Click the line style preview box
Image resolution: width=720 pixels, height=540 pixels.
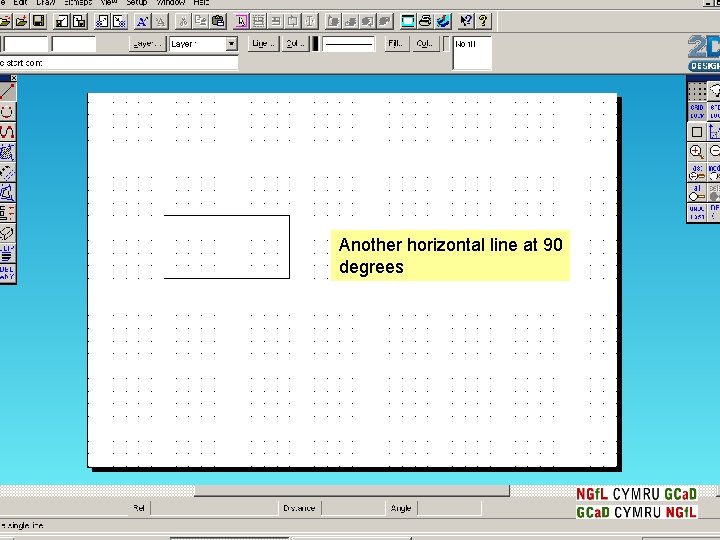click(349, 44)
